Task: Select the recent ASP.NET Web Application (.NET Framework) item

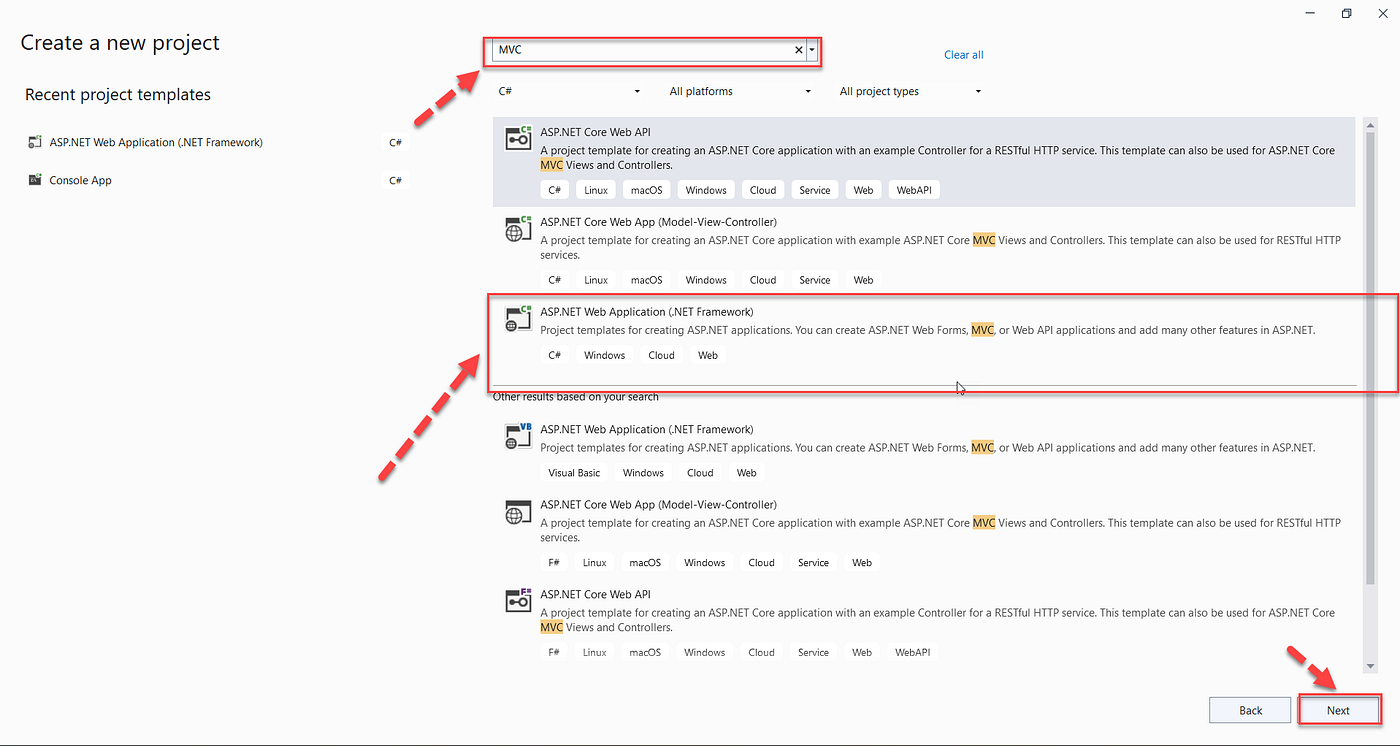Action: click(155, 142)
